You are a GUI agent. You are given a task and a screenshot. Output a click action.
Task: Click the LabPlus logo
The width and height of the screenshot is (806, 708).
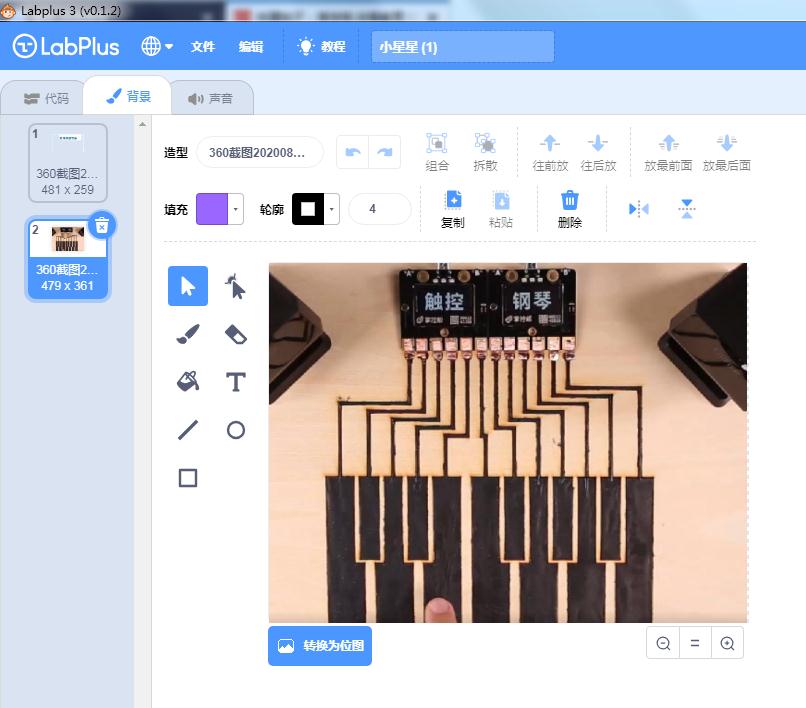pos(66,47)
